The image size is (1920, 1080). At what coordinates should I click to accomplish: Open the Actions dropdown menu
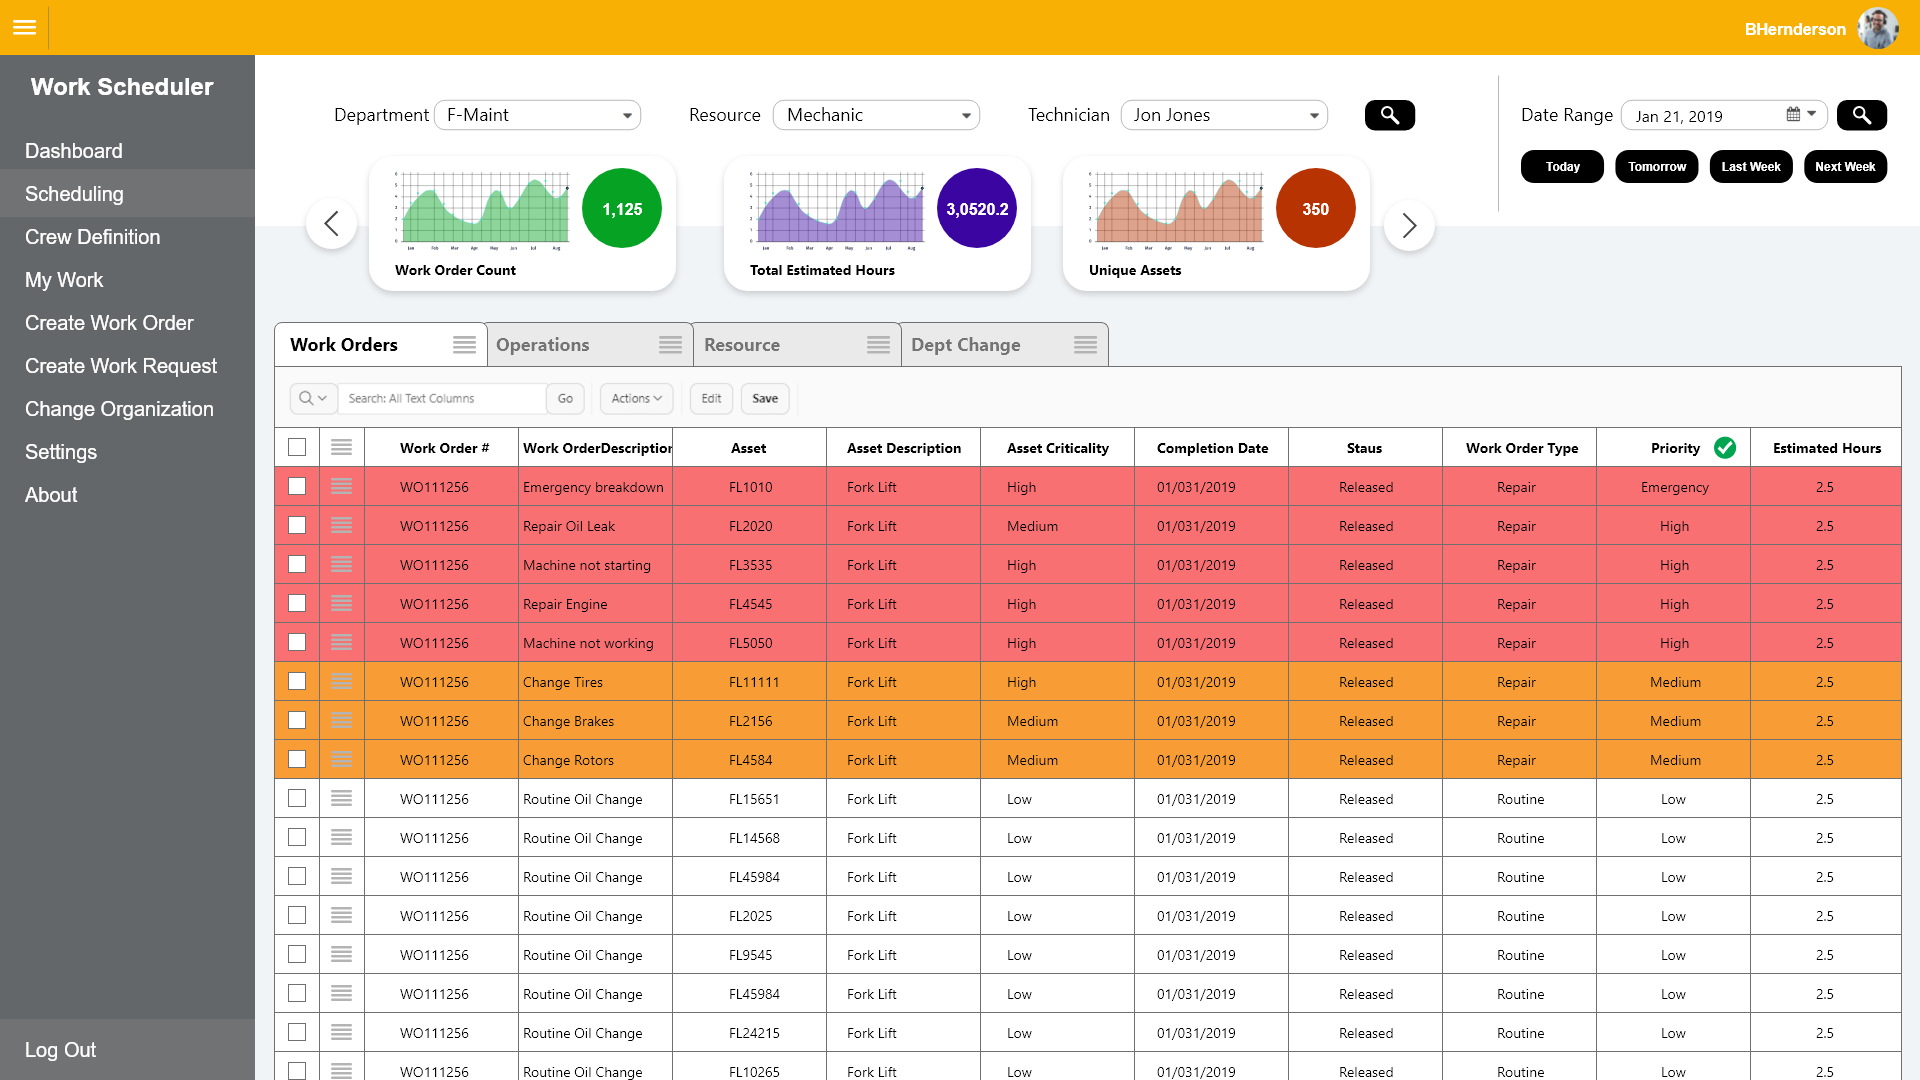(x=636, y=399)
